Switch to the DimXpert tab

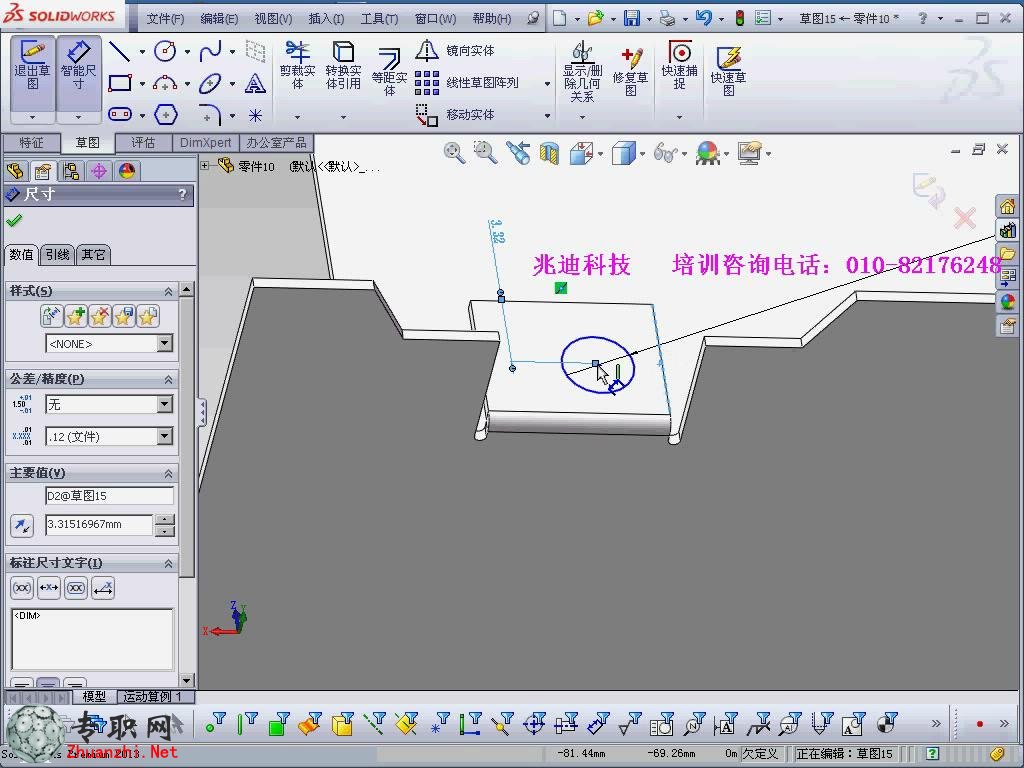(x=206, y=142)
